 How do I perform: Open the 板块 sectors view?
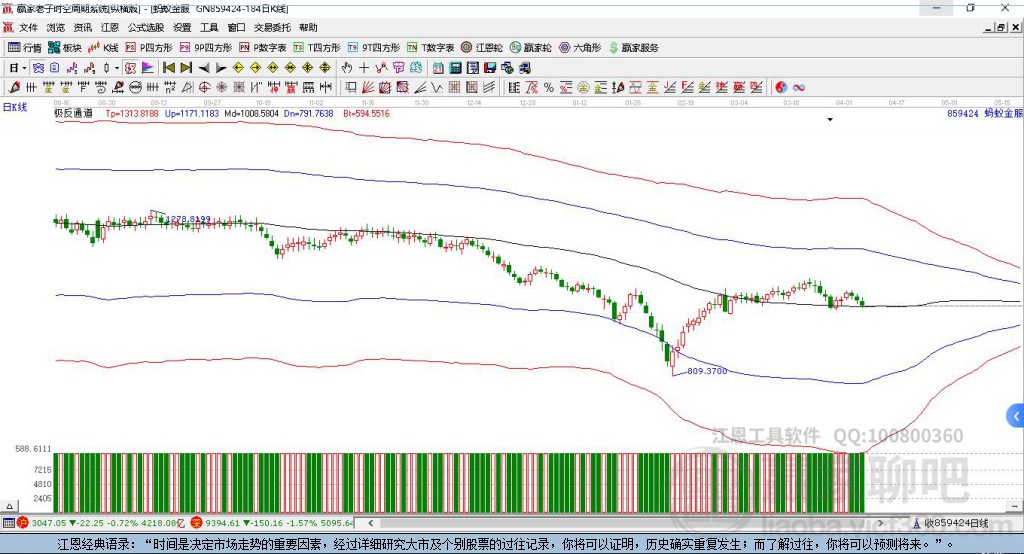click(64, 48)
